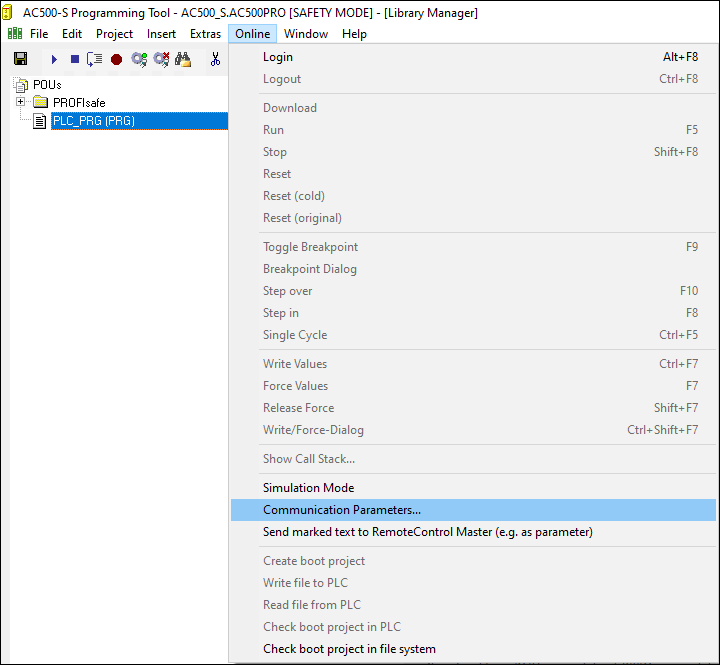This screenshot has height=665, width=720.
Task: Open the Project menu
Action: (x=114, y=34)
